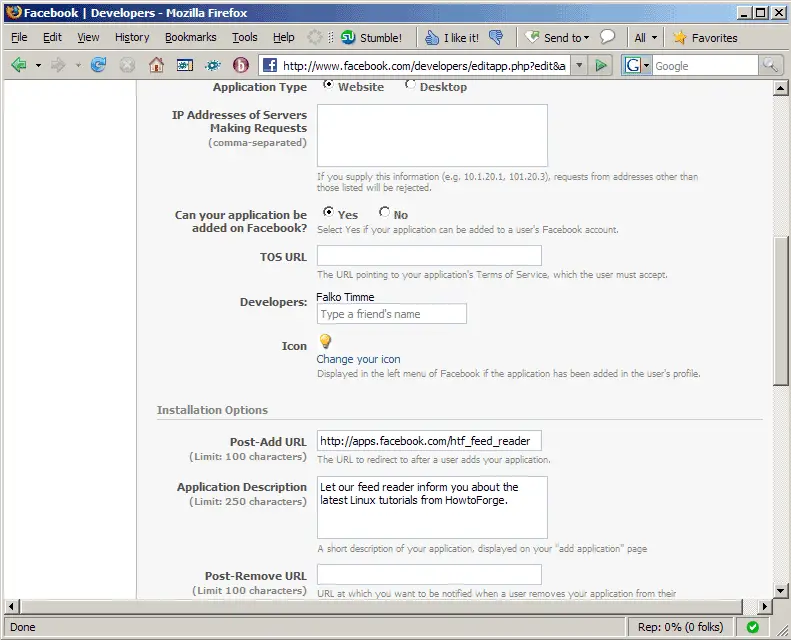Click the Change your icon link
This screenshot has width=791, height=640.
tap(358, 359)
